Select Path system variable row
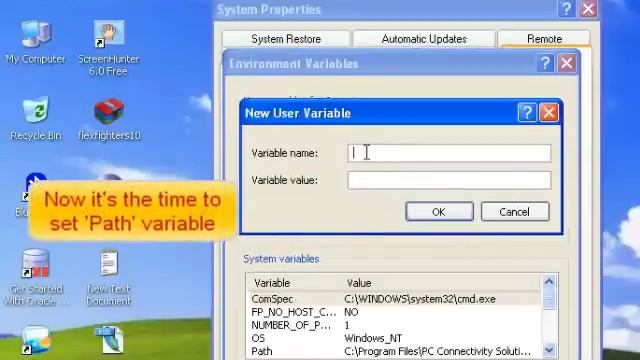This screenshot has width=640, height=360. (x=394, y=351)
